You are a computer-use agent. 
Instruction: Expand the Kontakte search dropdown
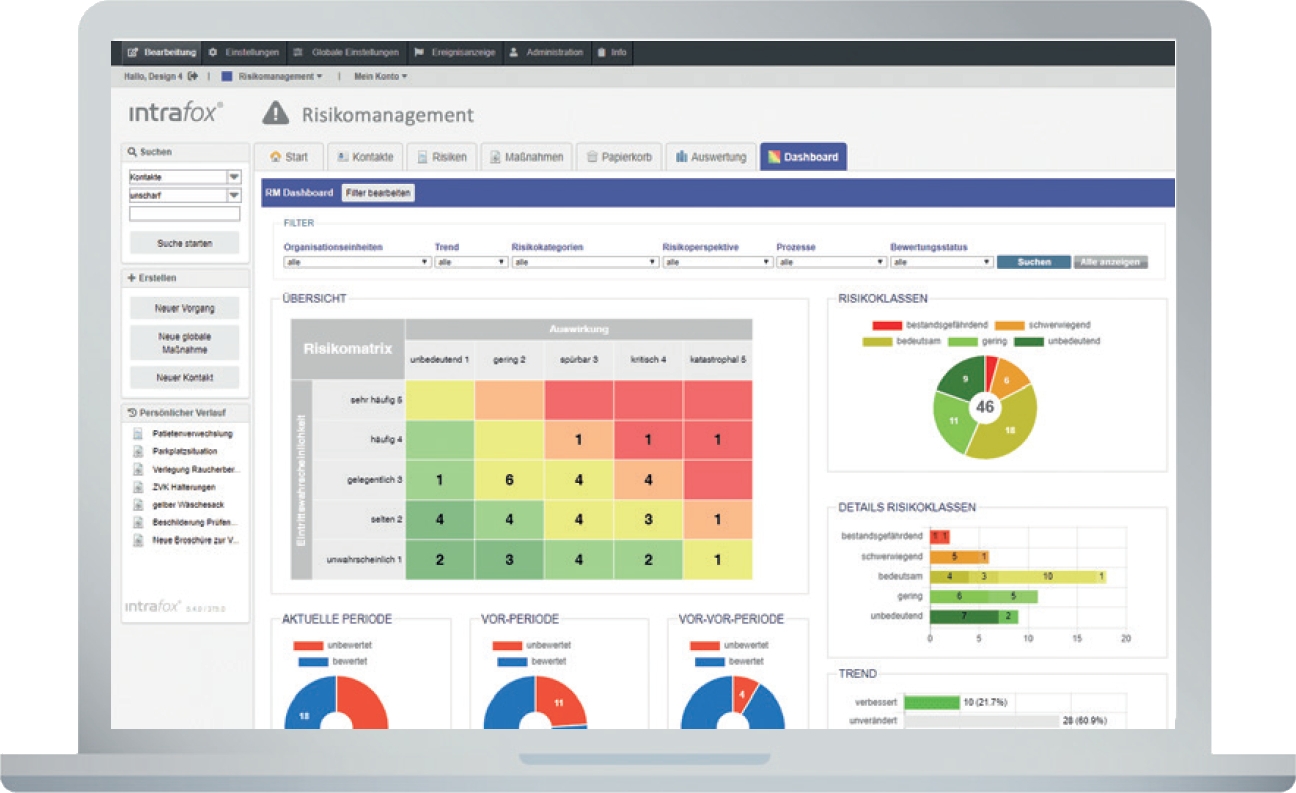click(234, 177)
